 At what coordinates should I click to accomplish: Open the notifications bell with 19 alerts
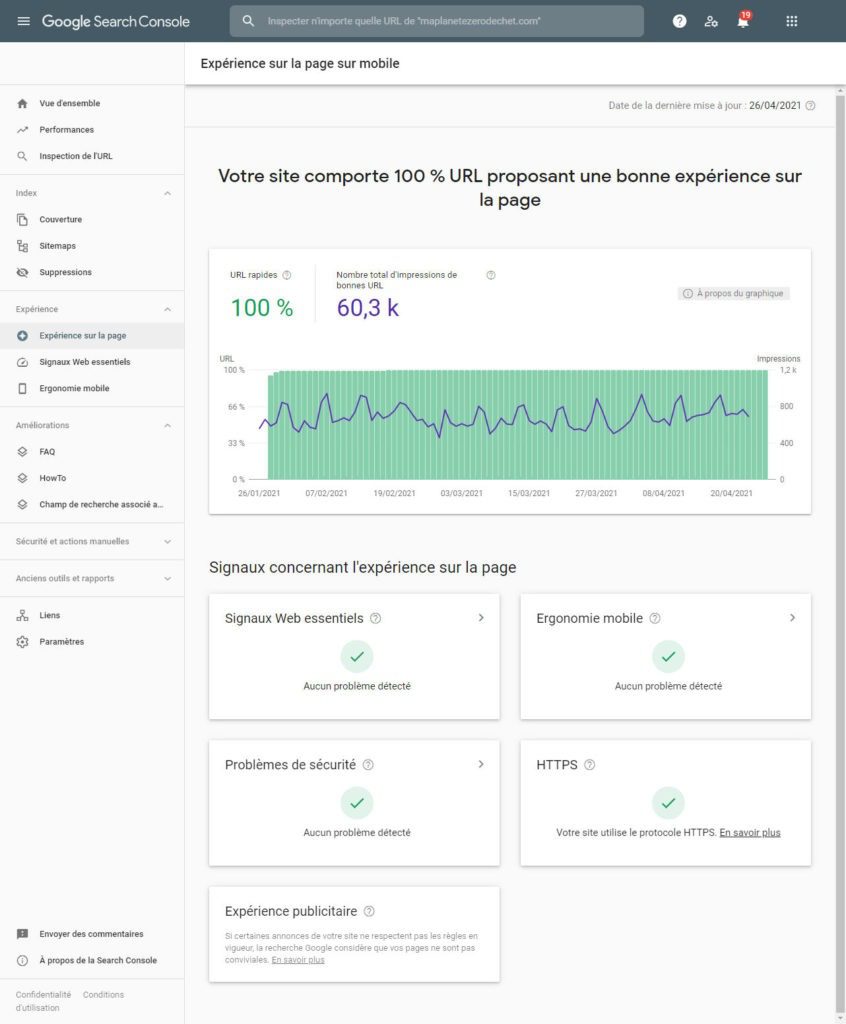743,20
